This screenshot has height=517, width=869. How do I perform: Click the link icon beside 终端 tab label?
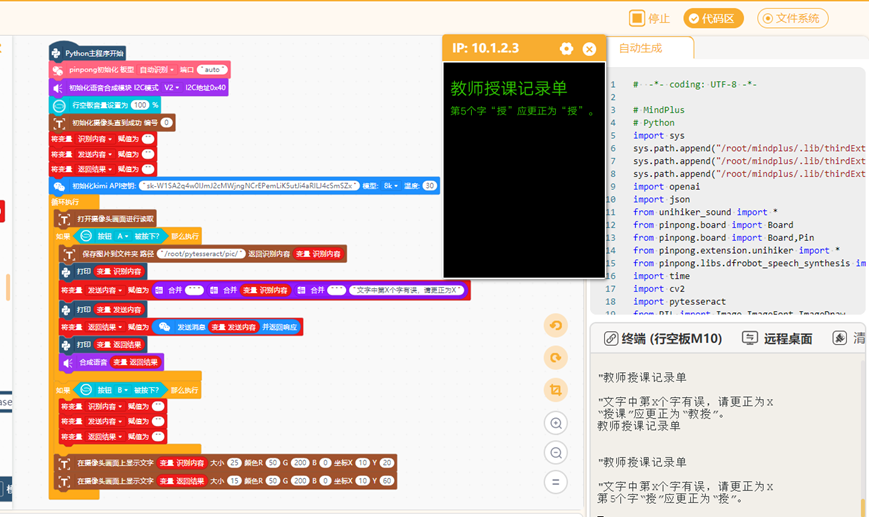[610, 338]
